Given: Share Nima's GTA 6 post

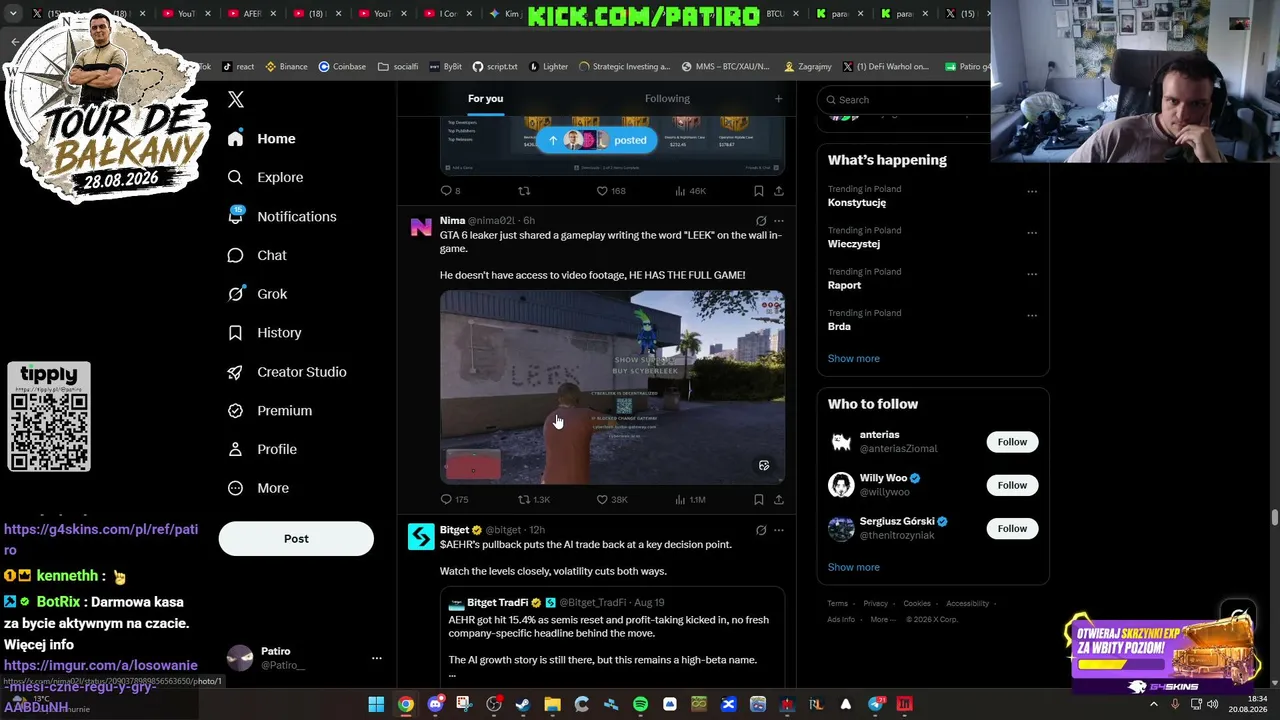Looking at the screenshot, I should (779, 499).
